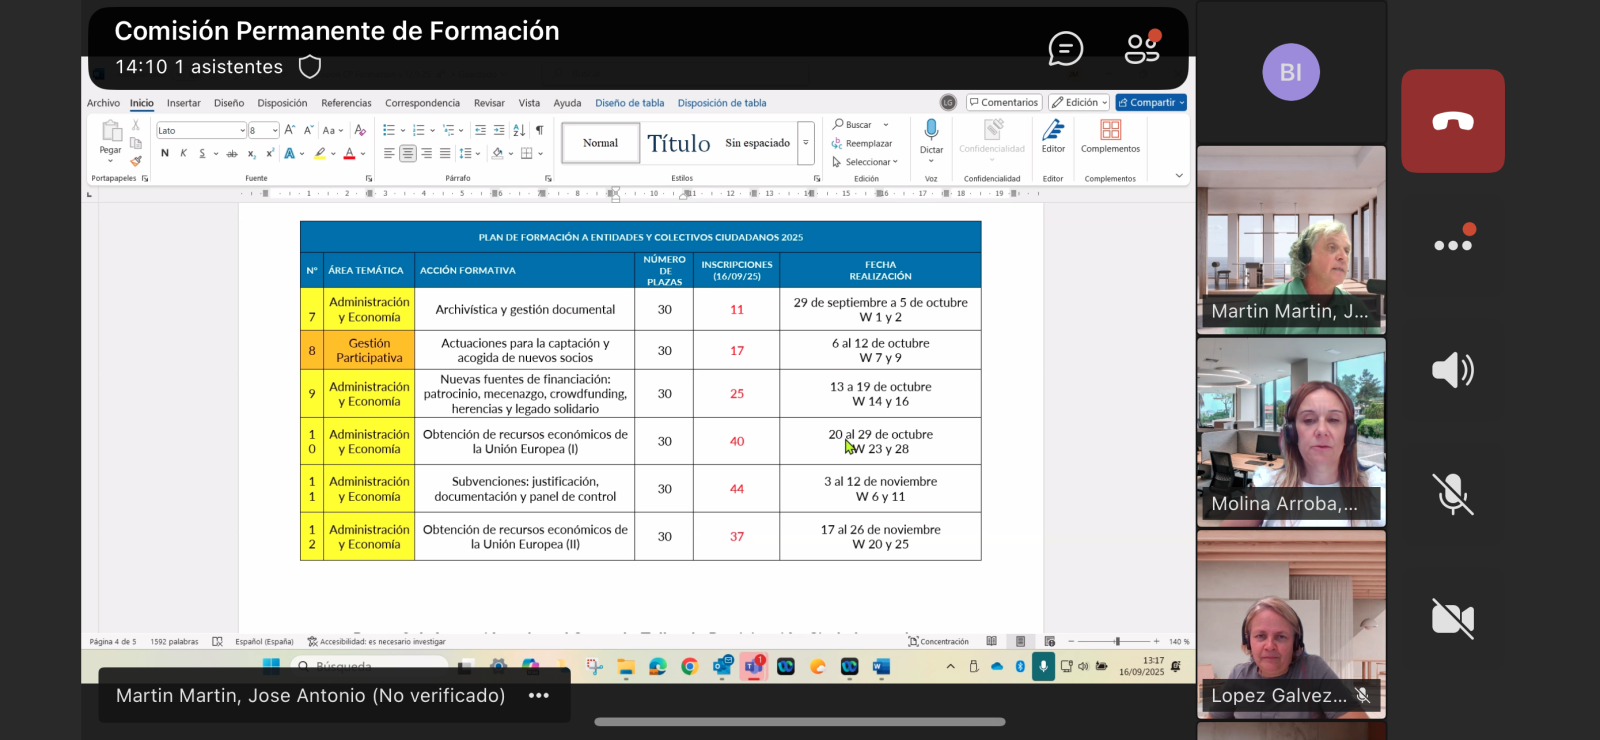Click the Chrome icon in the taskbar

(689, 667)
